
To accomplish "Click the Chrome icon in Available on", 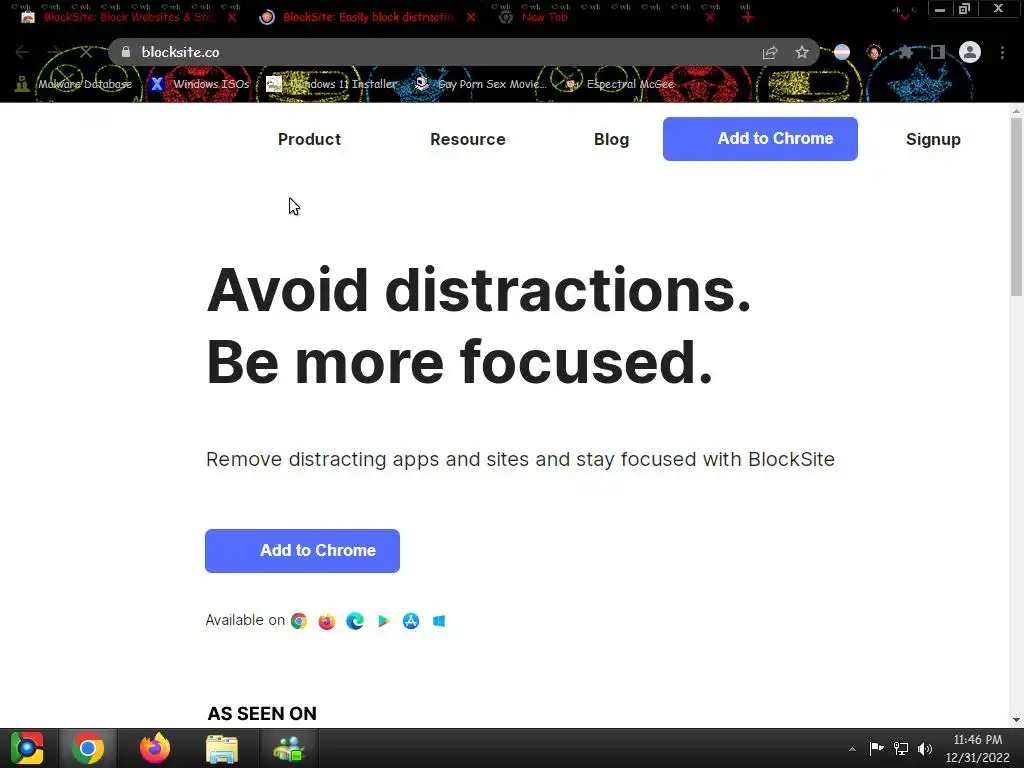I will pyautogui.click(x=299, y=621).
